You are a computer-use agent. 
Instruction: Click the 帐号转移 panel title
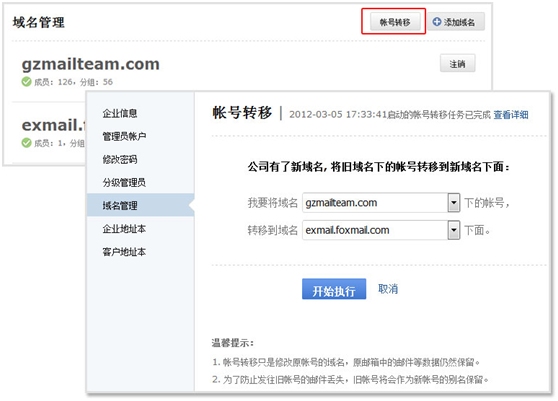(x=242, y=113)
